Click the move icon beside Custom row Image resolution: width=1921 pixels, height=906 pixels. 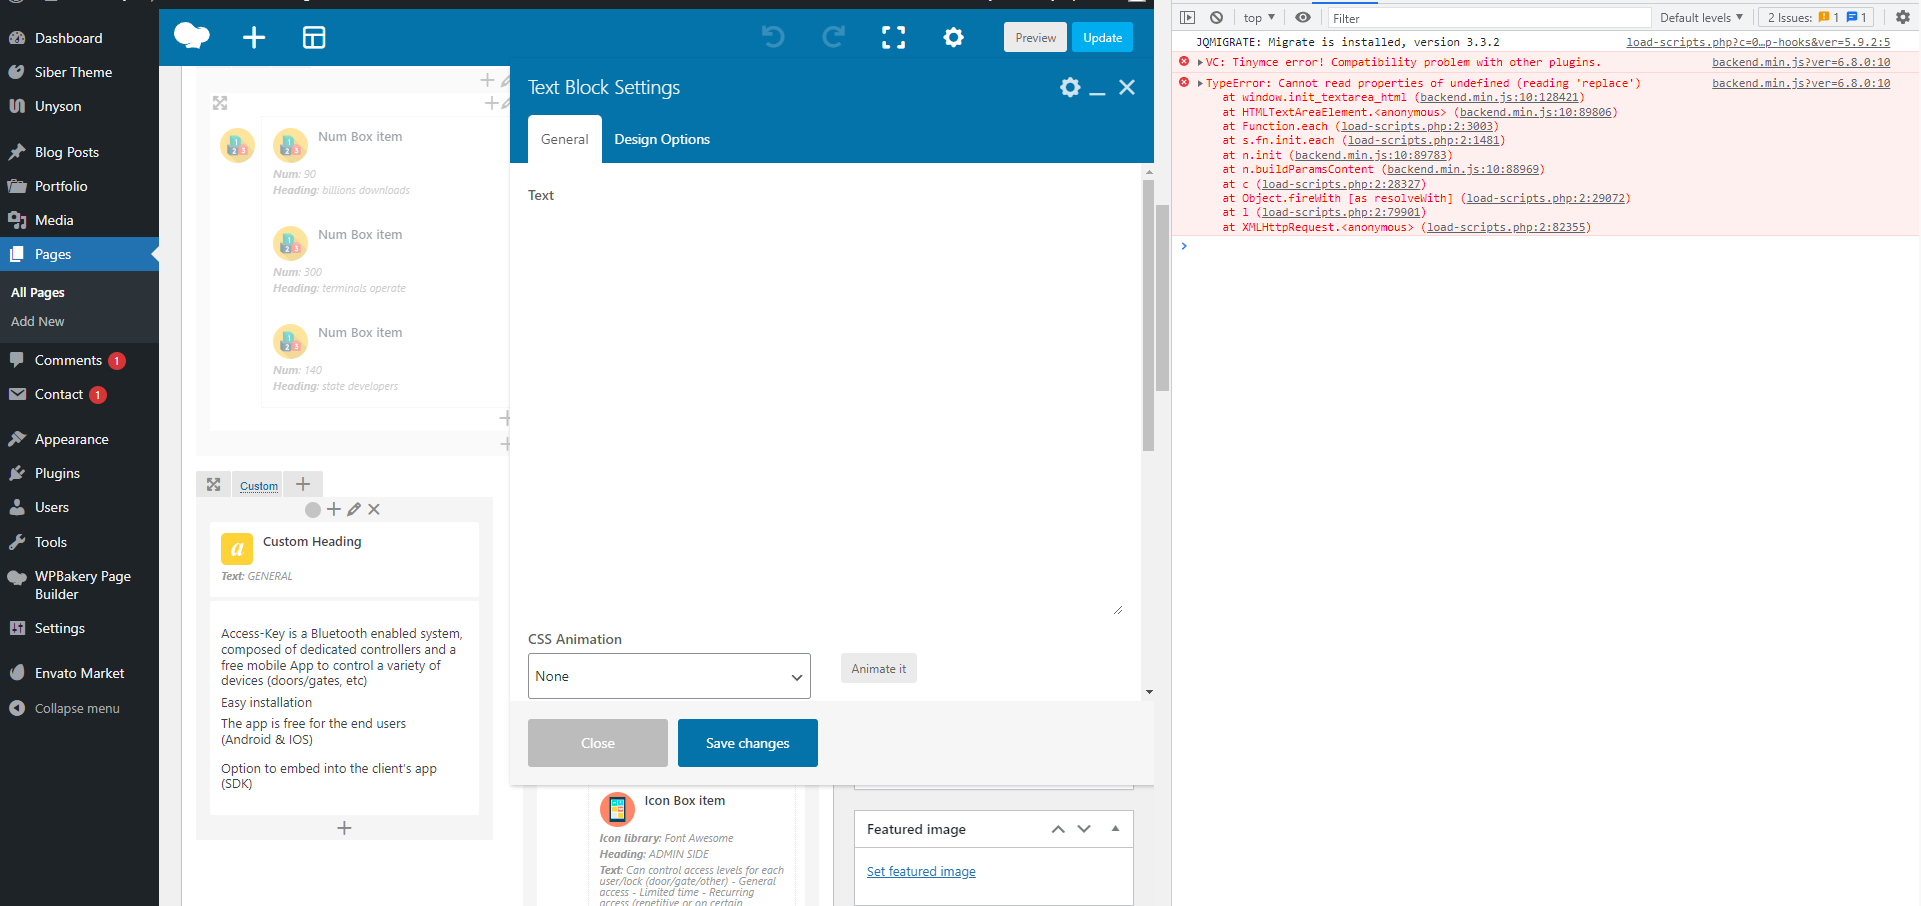point(213,484)
